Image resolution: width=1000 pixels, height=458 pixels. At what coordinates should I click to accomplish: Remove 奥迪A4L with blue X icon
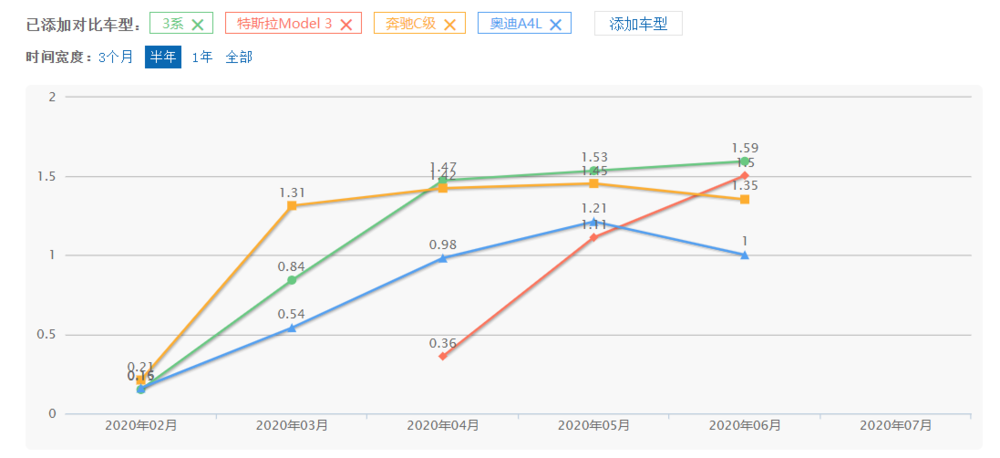[x=556, y=24]
